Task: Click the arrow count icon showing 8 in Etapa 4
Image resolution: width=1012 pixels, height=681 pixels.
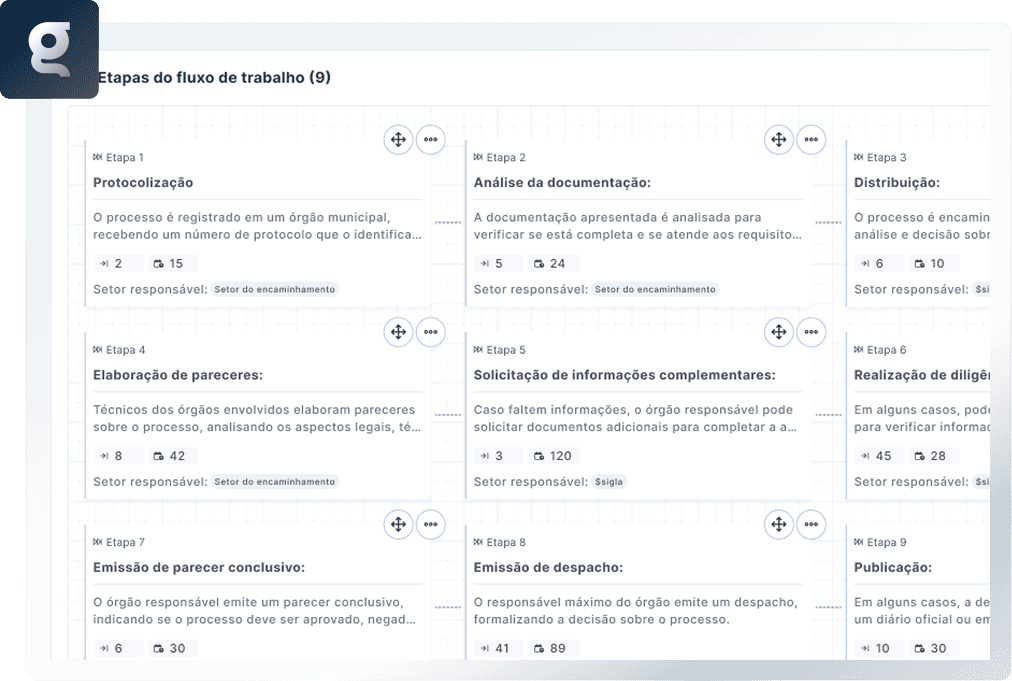Action: [x=104, y=456]
